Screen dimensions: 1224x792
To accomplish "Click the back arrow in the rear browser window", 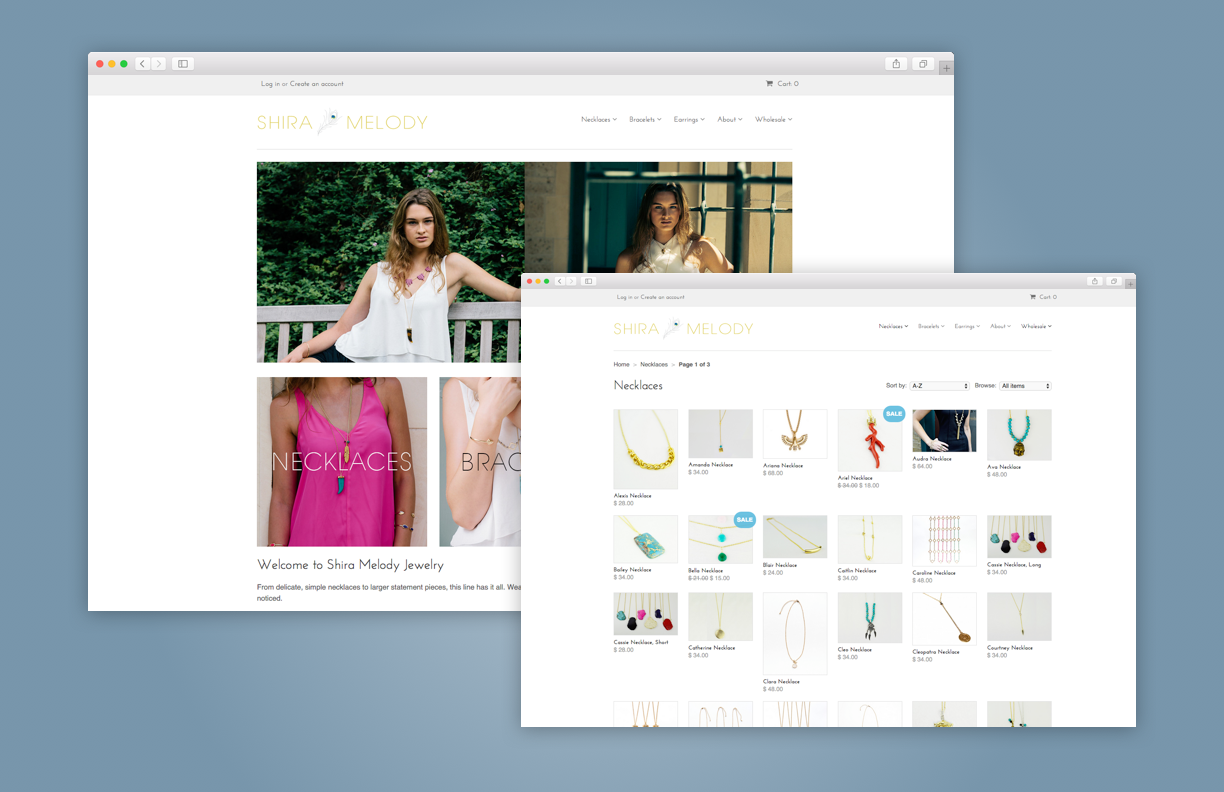I will click(142, 64).
